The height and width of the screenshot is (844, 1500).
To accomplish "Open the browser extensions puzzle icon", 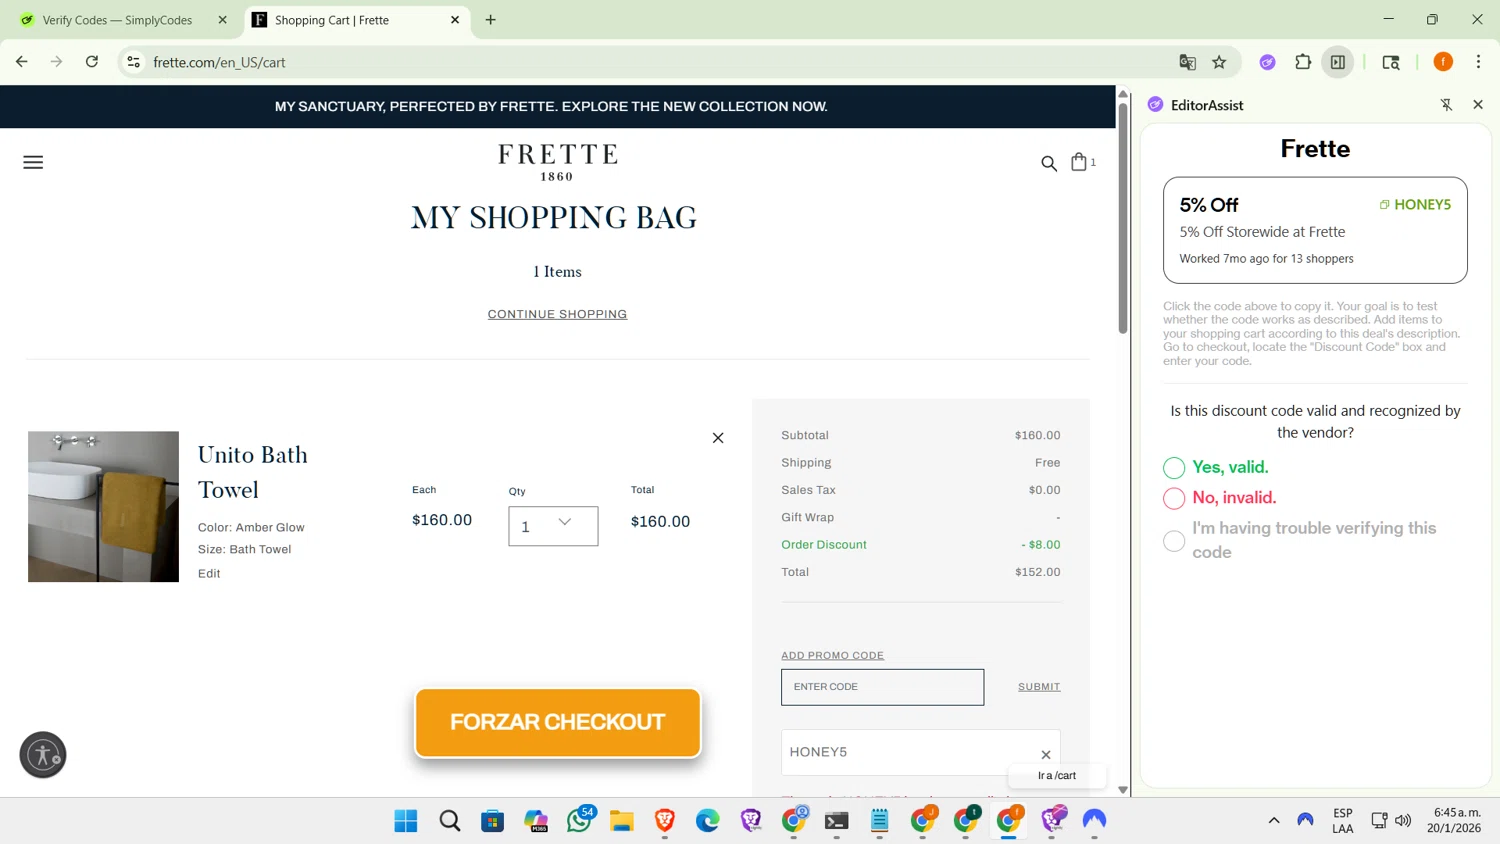I will [x=1303, y=62].
